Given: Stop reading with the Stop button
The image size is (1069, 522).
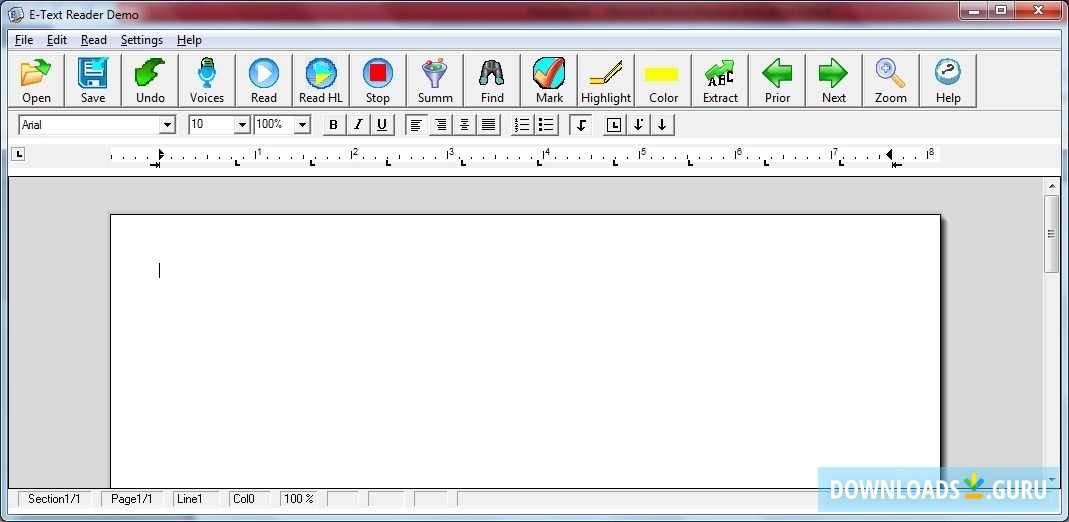Looking at the screenshot, I should pyautogui.click(x=378, y=80).
